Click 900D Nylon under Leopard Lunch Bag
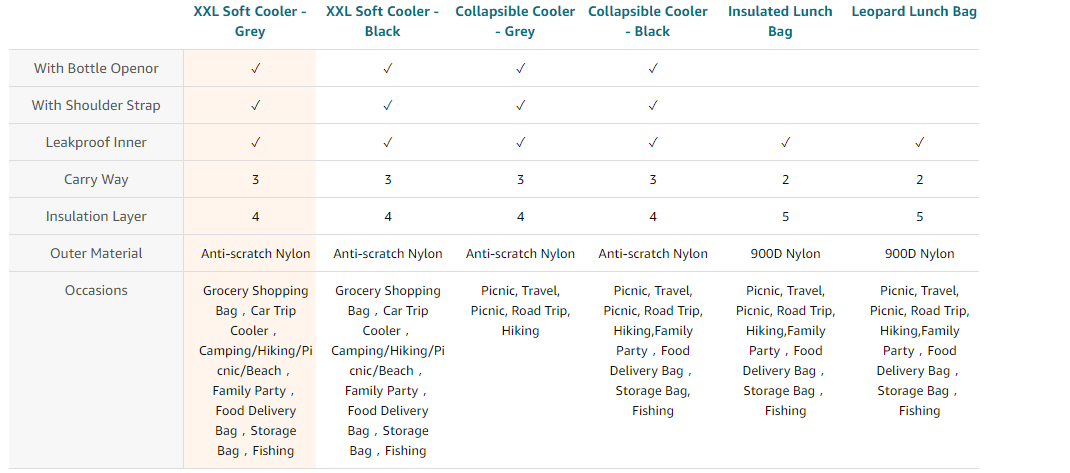Viewport: 1070px width, 473px height. [919, 254]
